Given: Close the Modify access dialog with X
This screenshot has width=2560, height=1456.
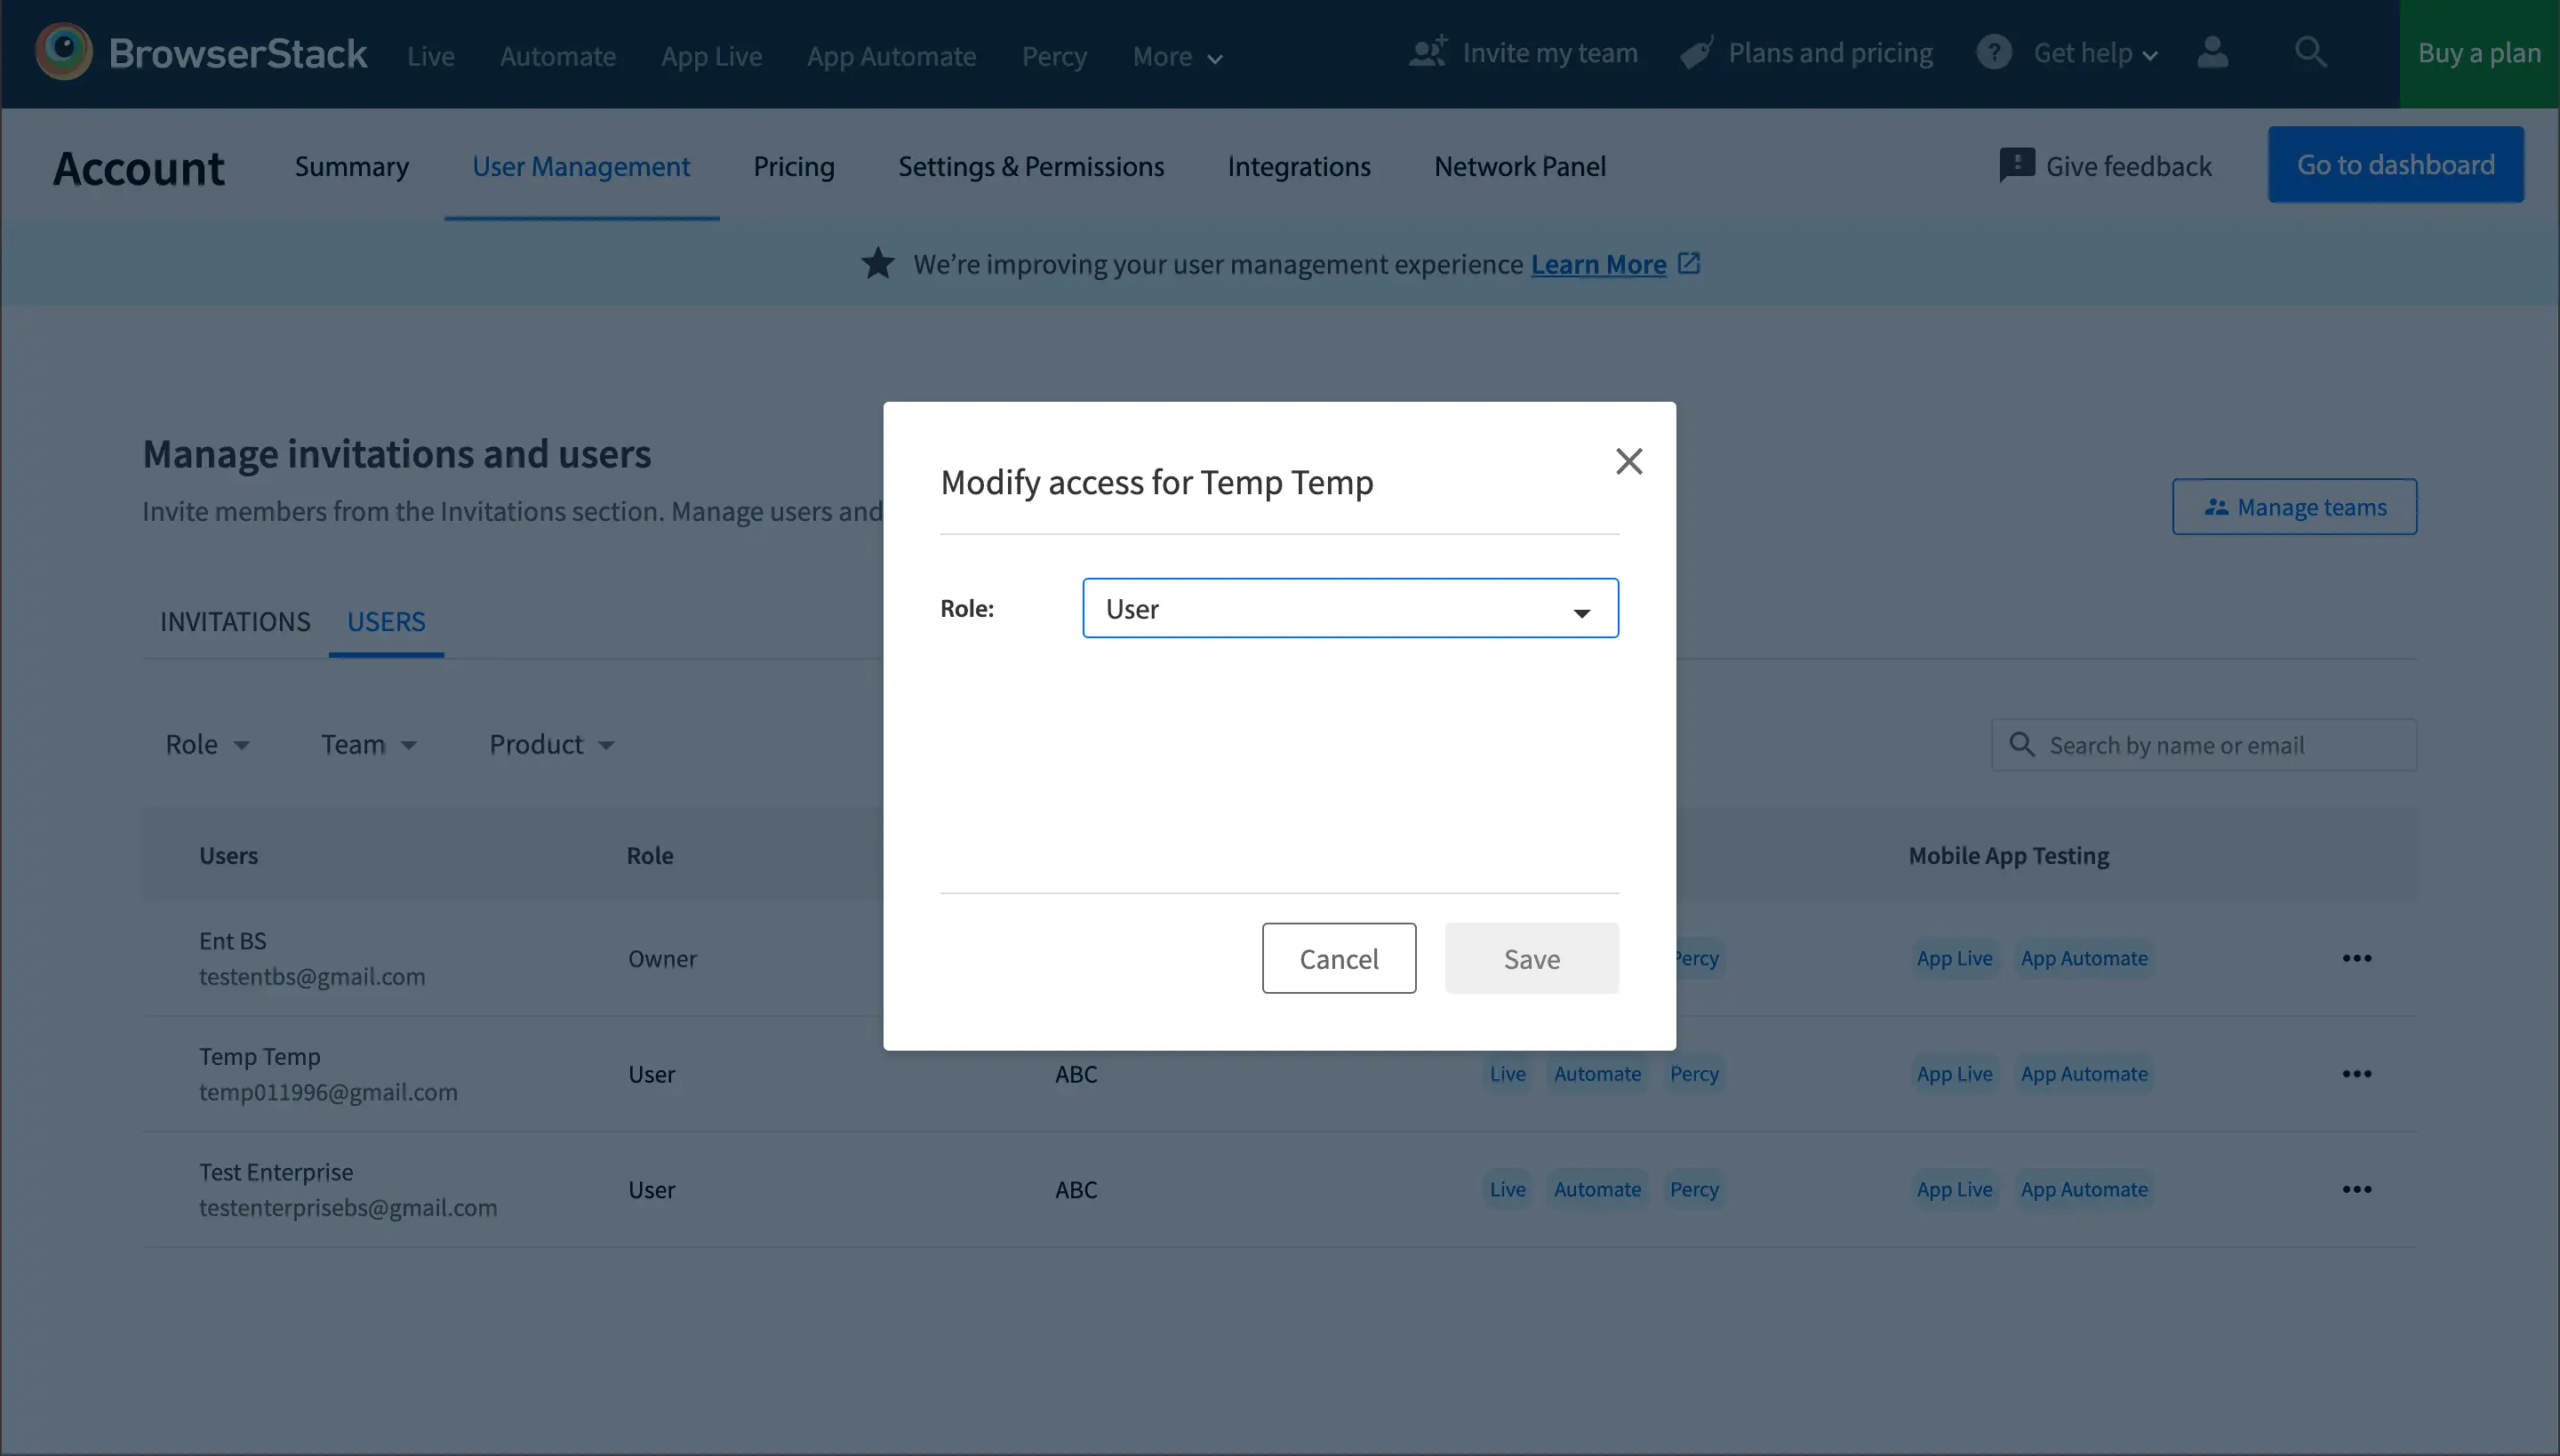Looking at the screenshot, I should coord(1629,461).
